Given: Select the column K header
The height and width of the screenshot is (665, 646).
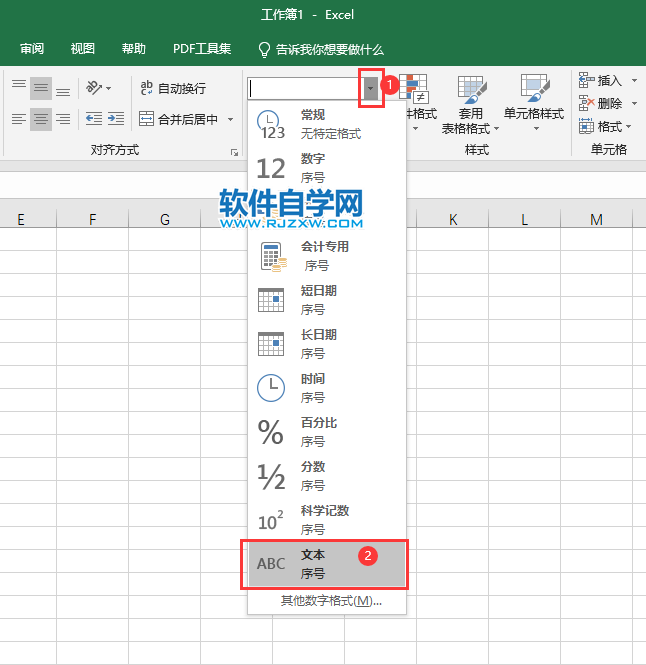Looking at the screenshot, I should tap(453, 219).
